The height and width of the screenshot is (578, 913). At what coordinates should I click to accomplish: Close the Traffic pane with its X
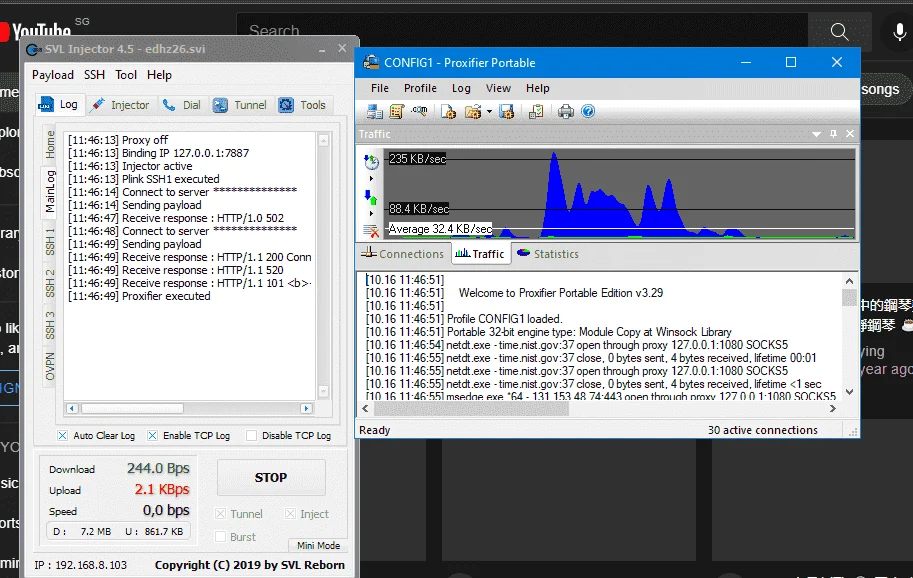tap(850, 134)
